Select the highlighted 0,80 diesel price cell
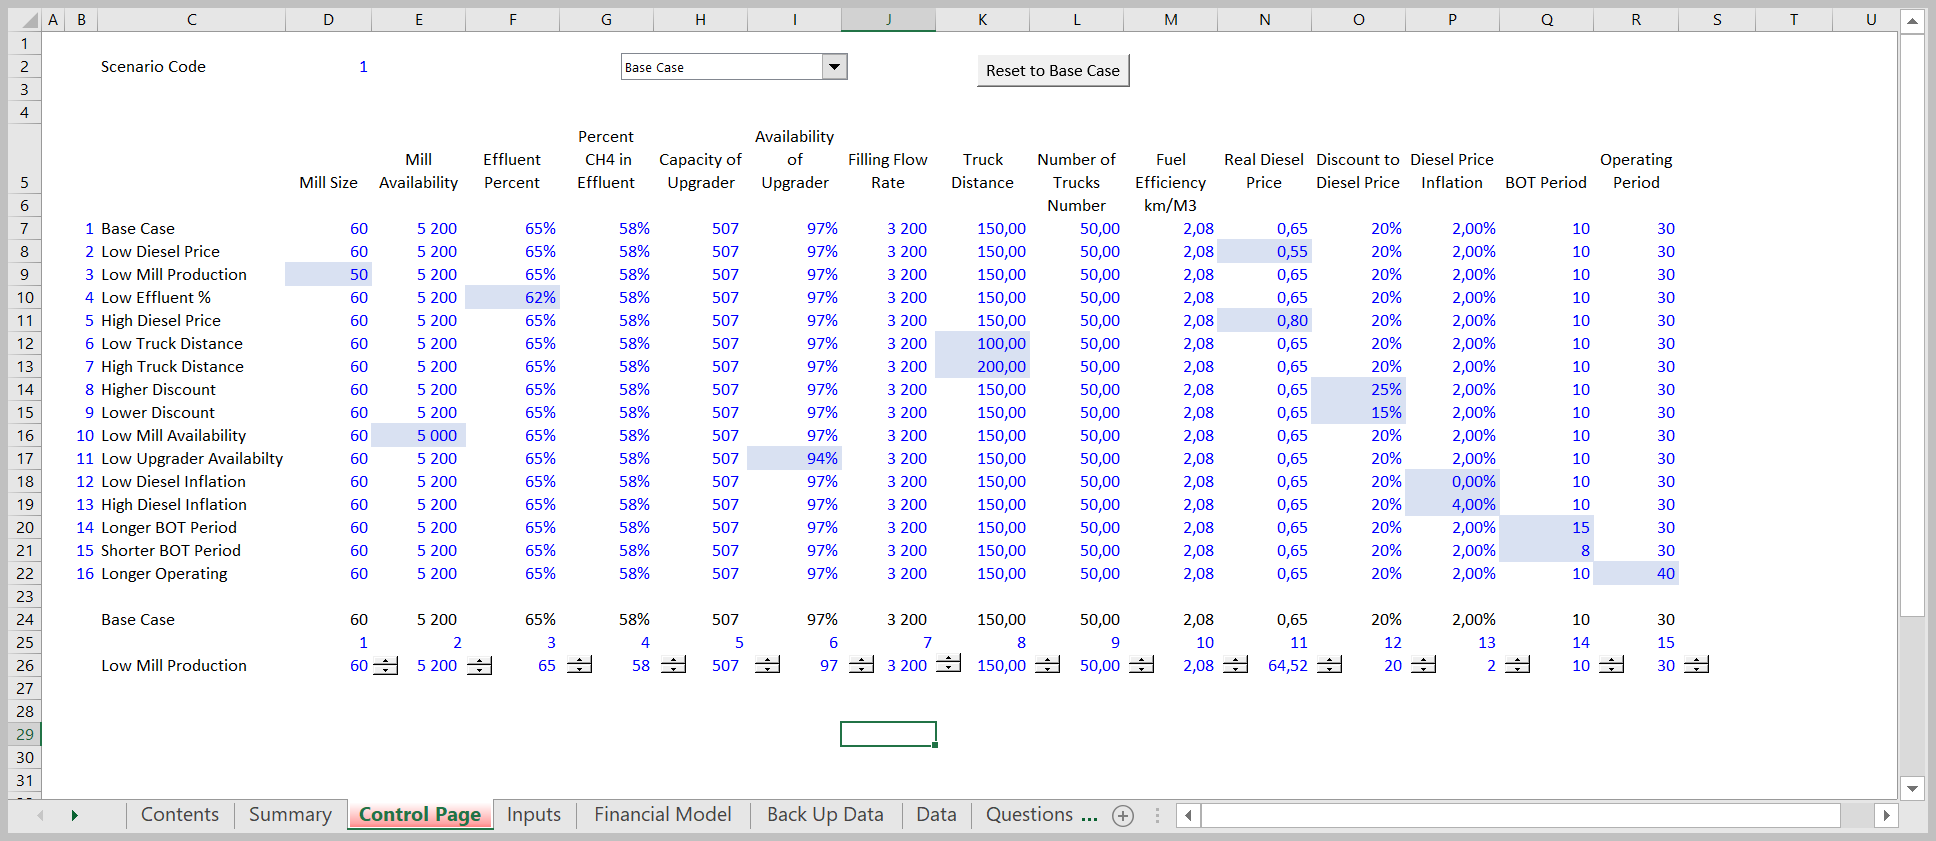The width and height of the screenshot is (1936, 841). [x=1264, y=320]
